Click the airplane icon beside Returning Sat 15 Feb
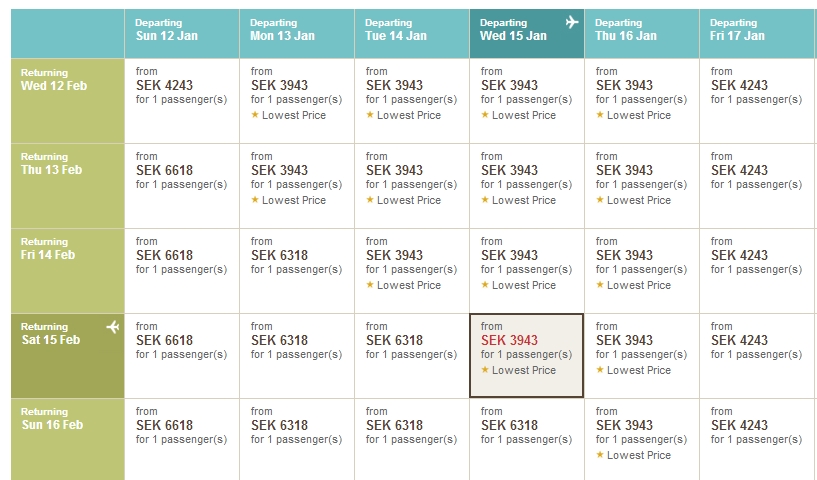 pos(113,327)
